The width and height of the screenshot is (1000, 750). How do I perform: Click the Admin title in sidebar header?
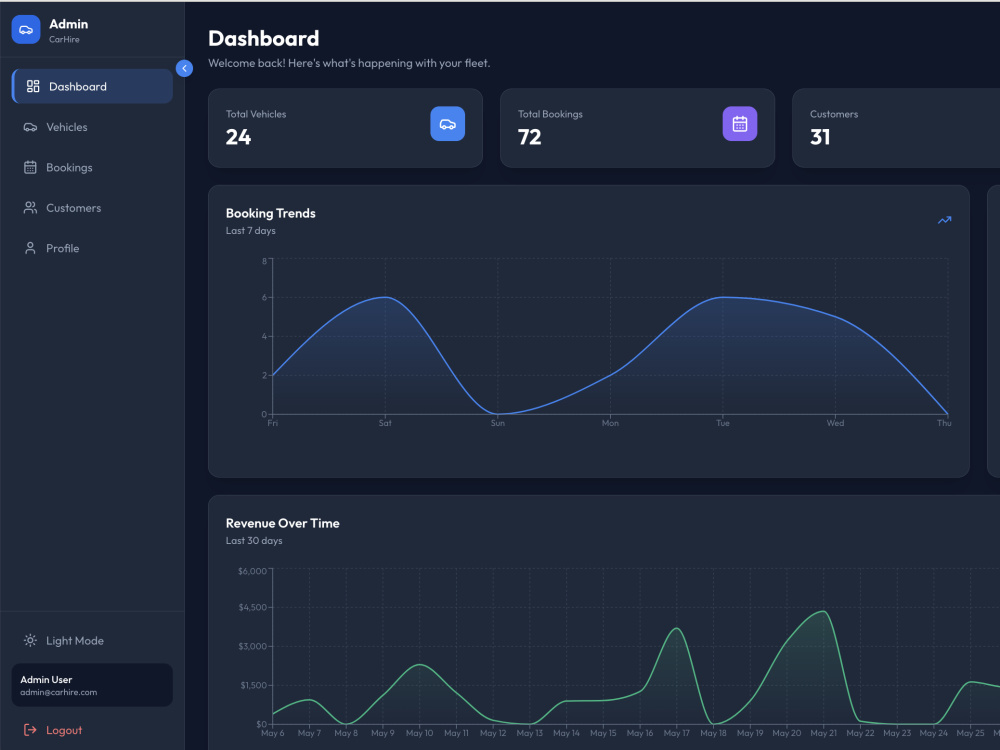tap(69, 24)
